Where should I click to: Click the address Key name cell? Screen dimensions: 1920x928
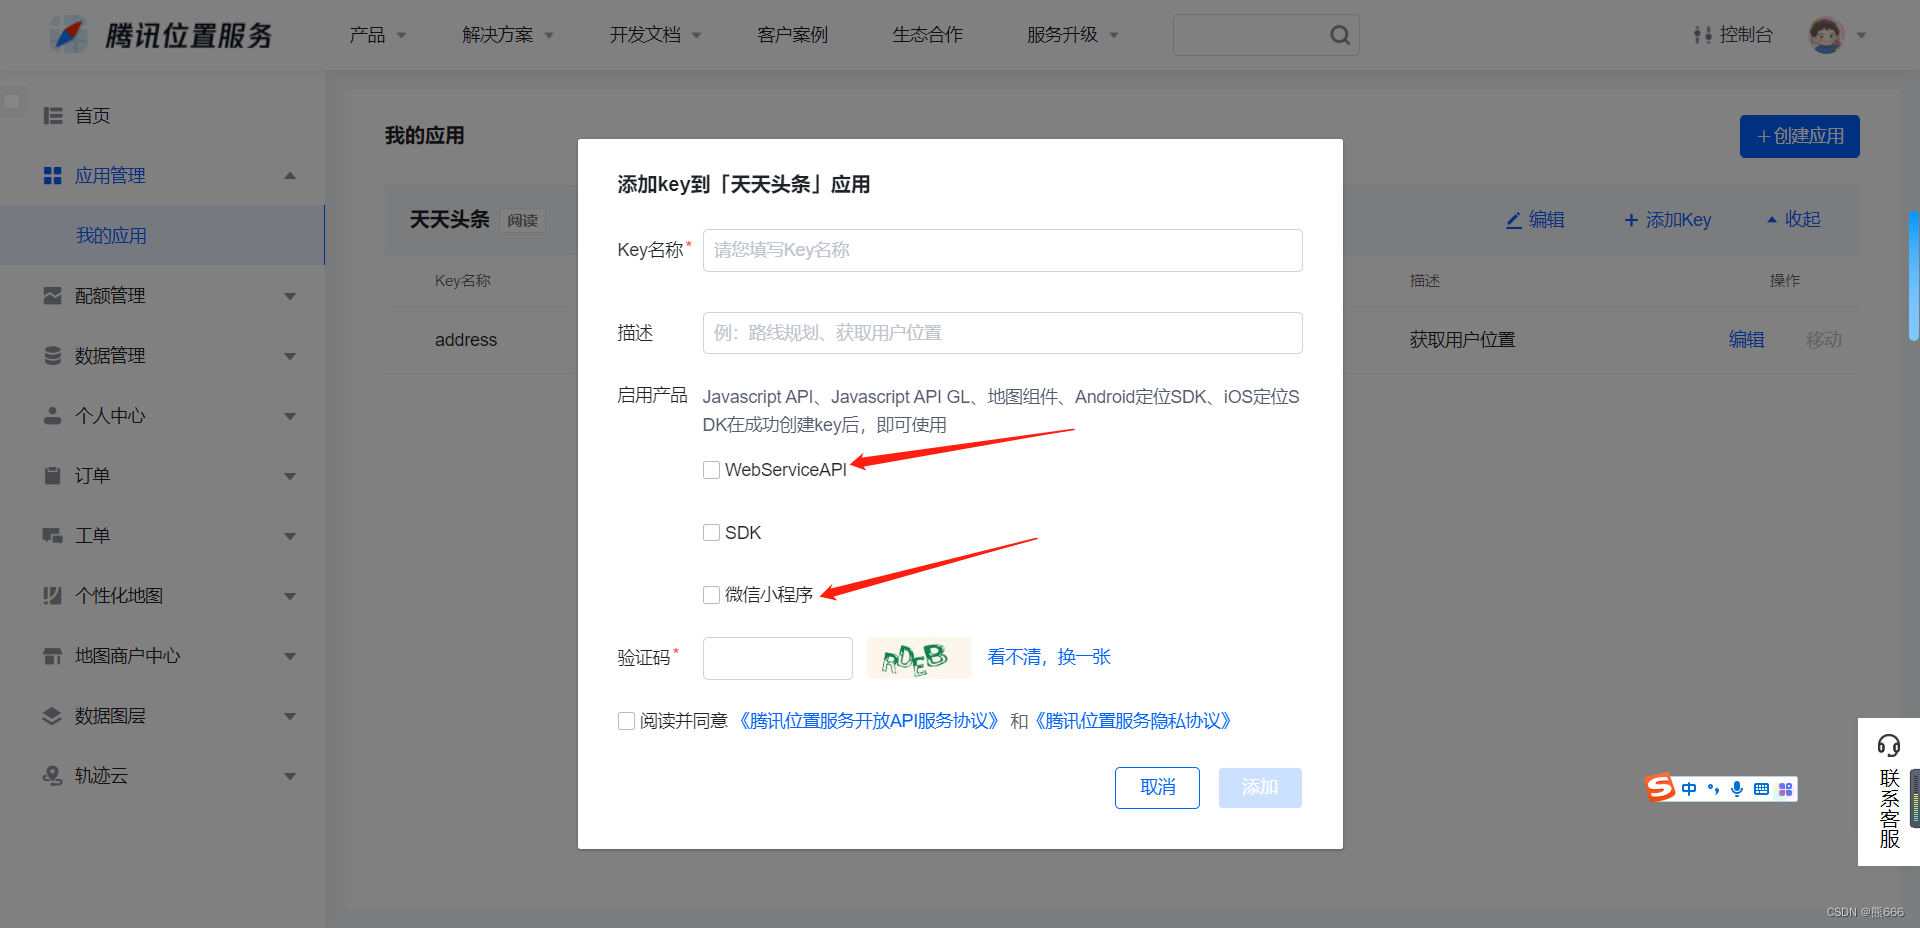click(x=466, y=340)
